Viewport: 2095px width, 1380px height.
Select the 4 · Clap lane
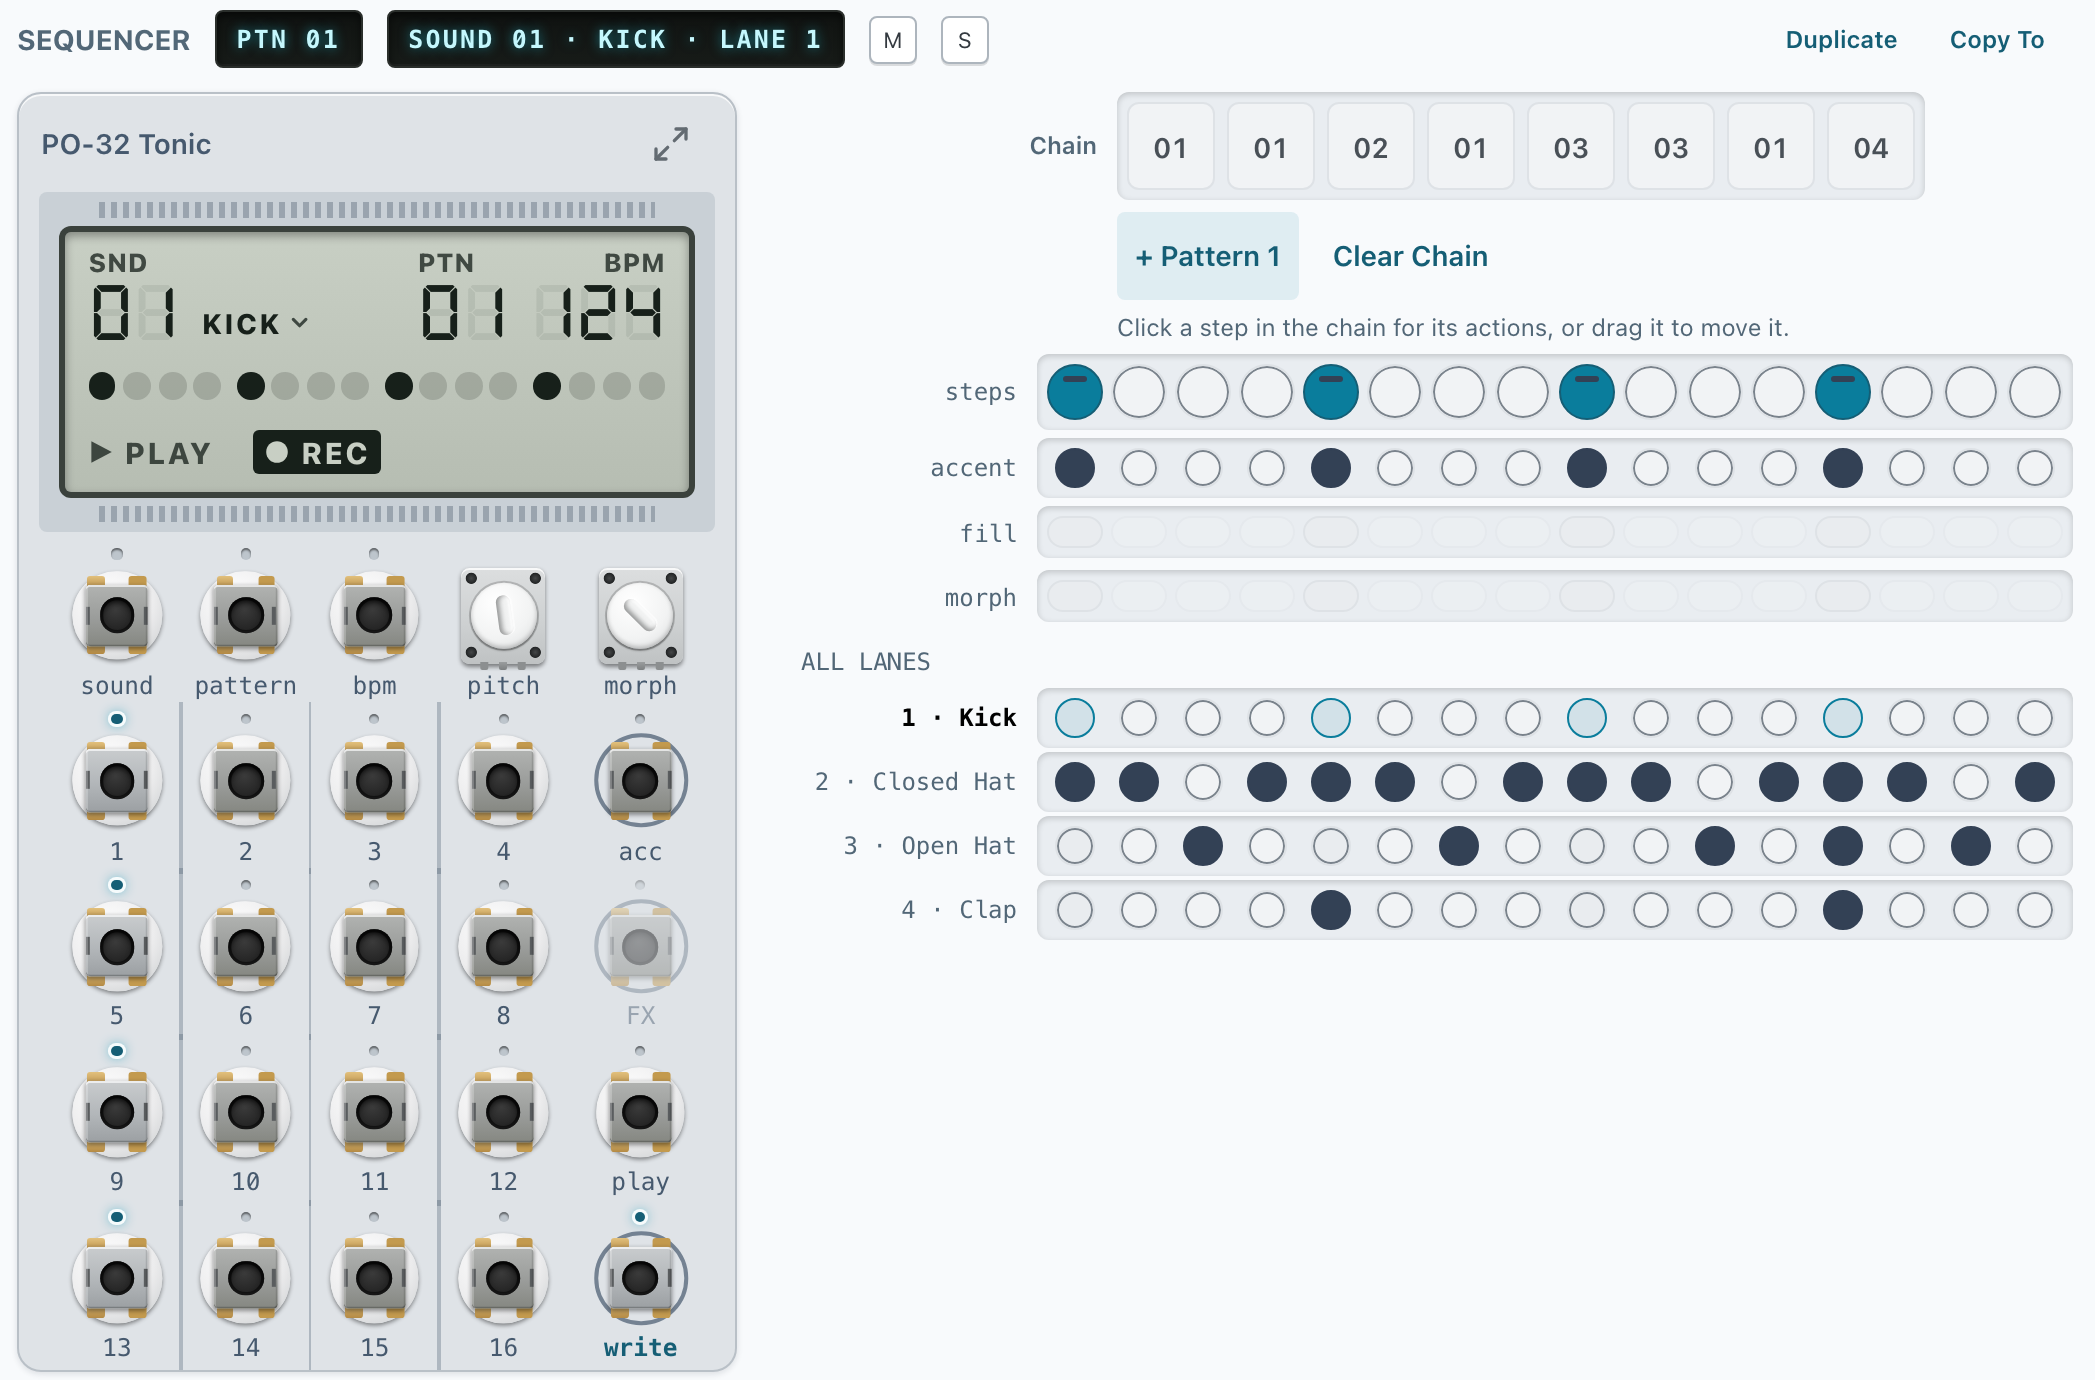click(x=958, y=910)
